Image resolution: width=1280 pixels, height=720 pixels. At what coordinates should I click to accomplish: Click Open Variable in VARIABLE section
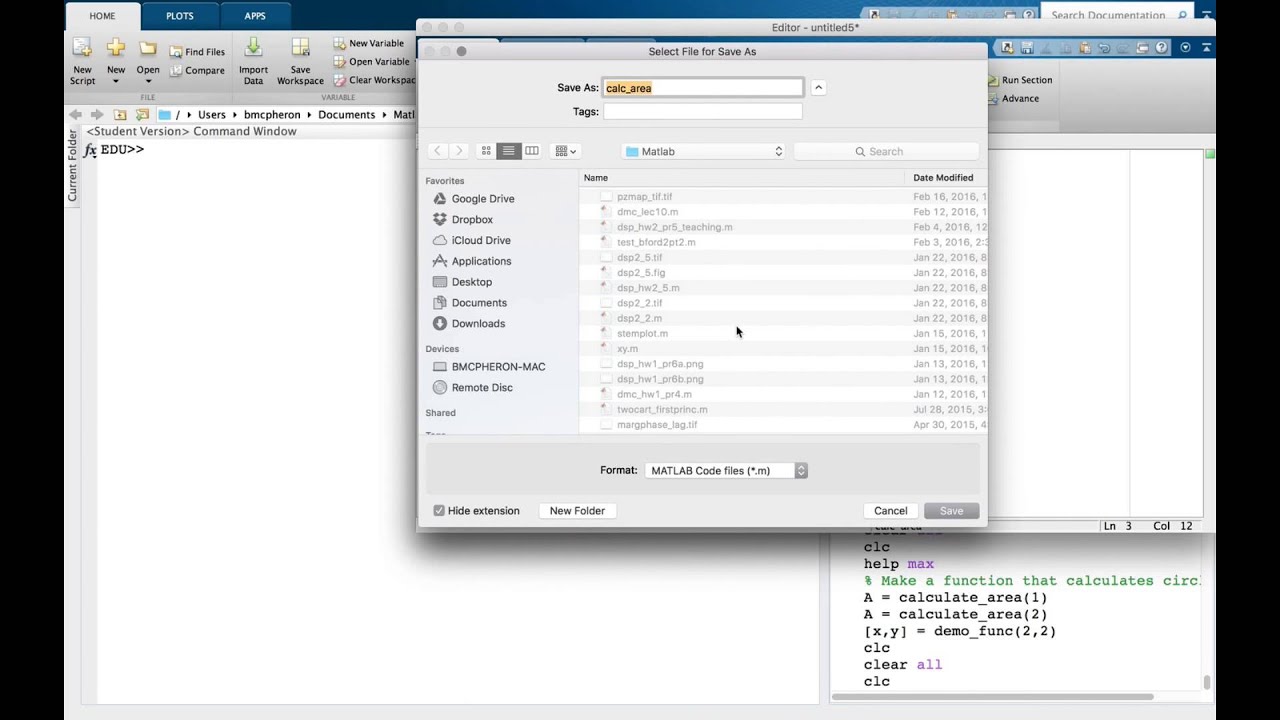(371, 62)
